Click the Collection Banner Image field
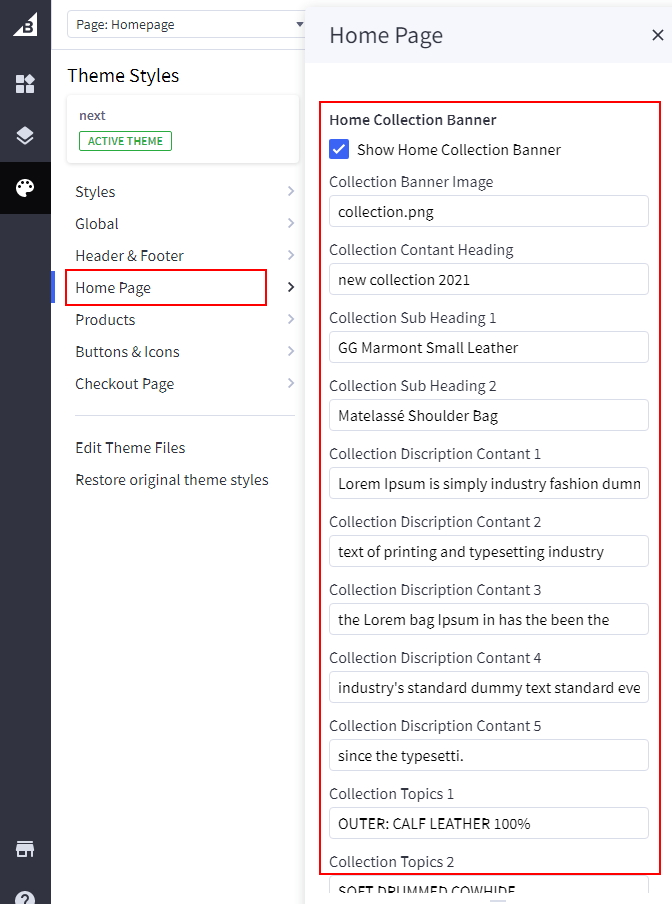The width and height of the screenshot is (672, 904). pos(488,211)
